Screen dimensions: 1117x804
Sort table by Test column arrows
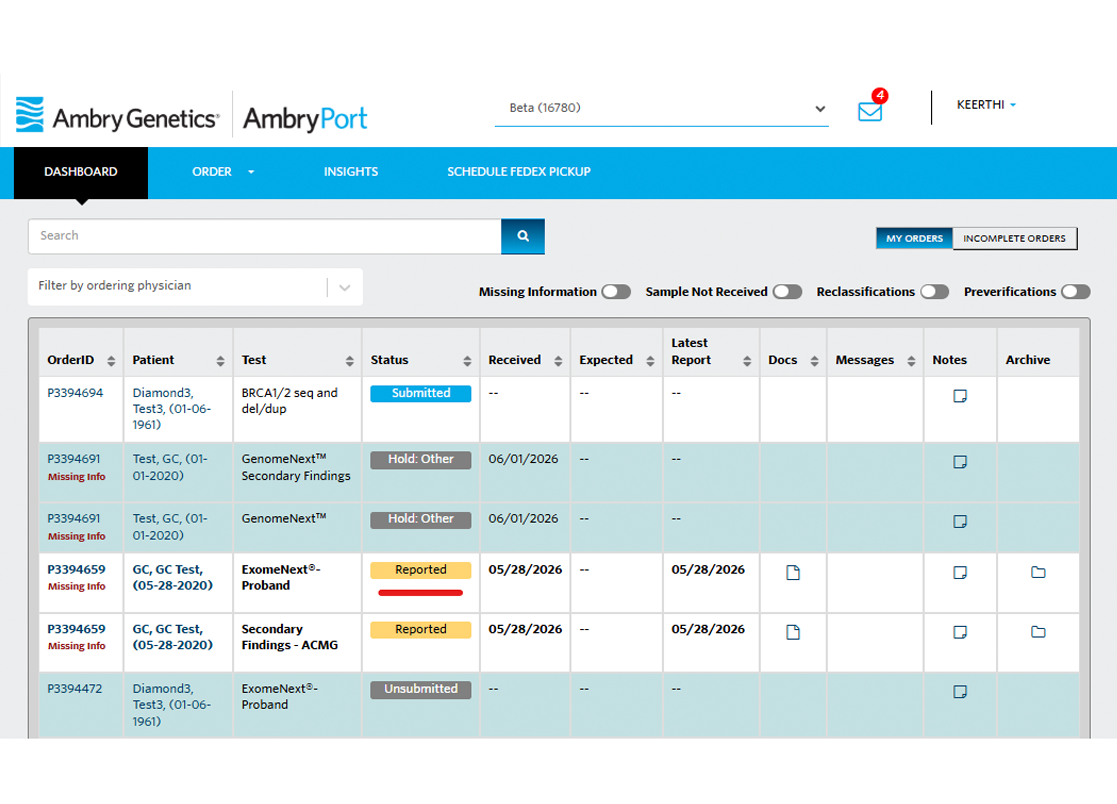tap(349, 361)
